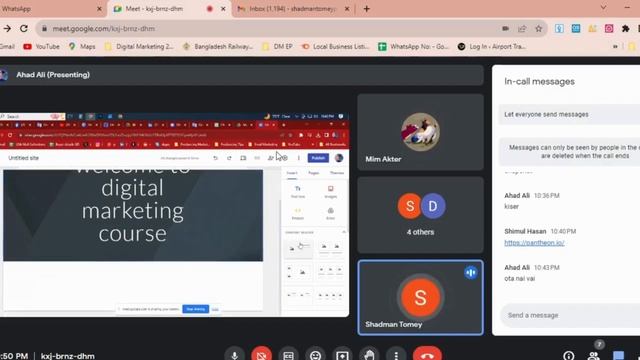The width and height of the screenshot is (640, 360).
Task: Open the Extensions puzzle icon
Action: [x=625, y=29]
